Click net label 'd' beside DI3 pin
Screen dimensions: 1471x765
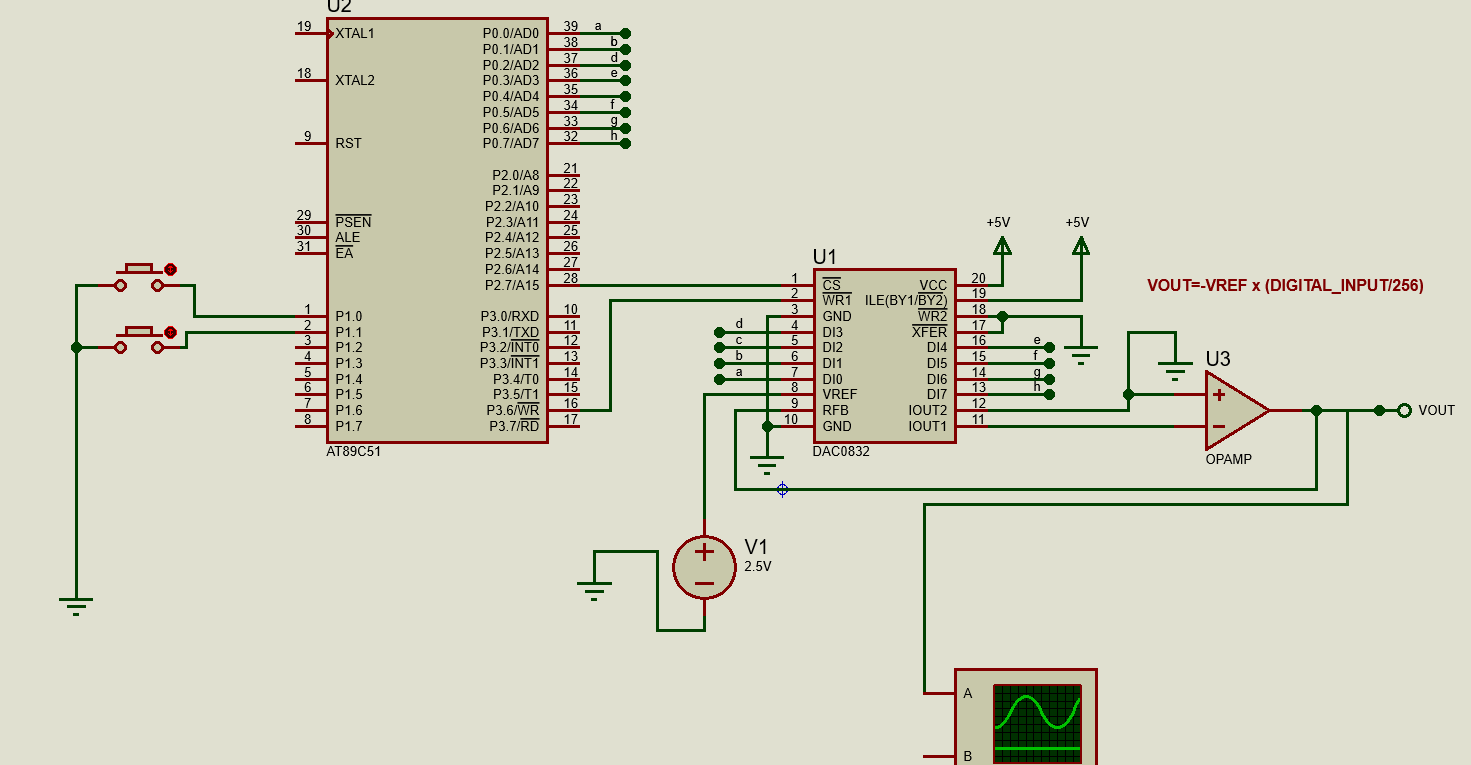[739, 323]
